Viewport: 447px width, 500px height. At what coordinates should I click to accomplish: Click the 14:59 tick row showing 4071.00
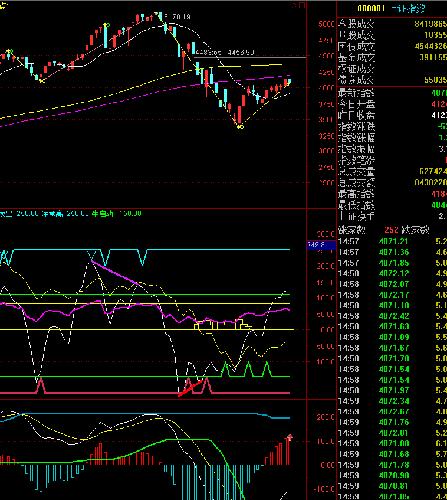click(x=392, y=443)
